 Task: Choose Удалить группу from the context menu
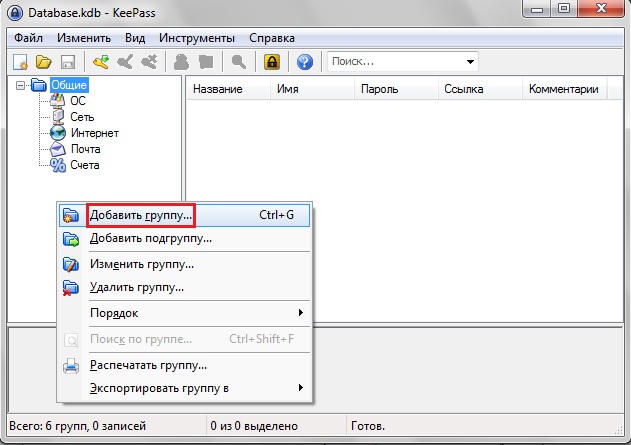pos(137,287)
